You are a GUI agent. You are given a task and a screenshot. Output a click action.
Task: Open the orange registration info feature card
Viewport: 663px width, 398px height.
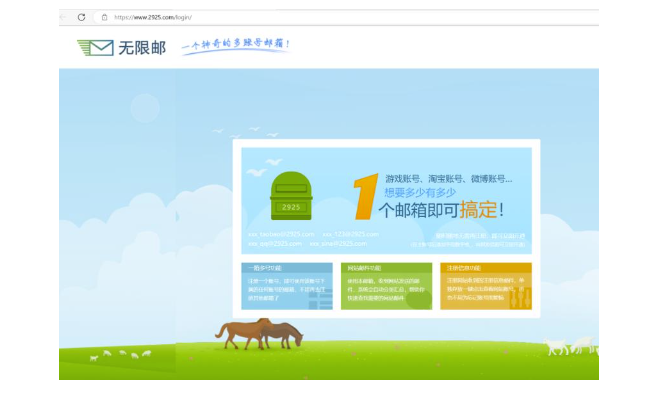[x=486, y=286]
